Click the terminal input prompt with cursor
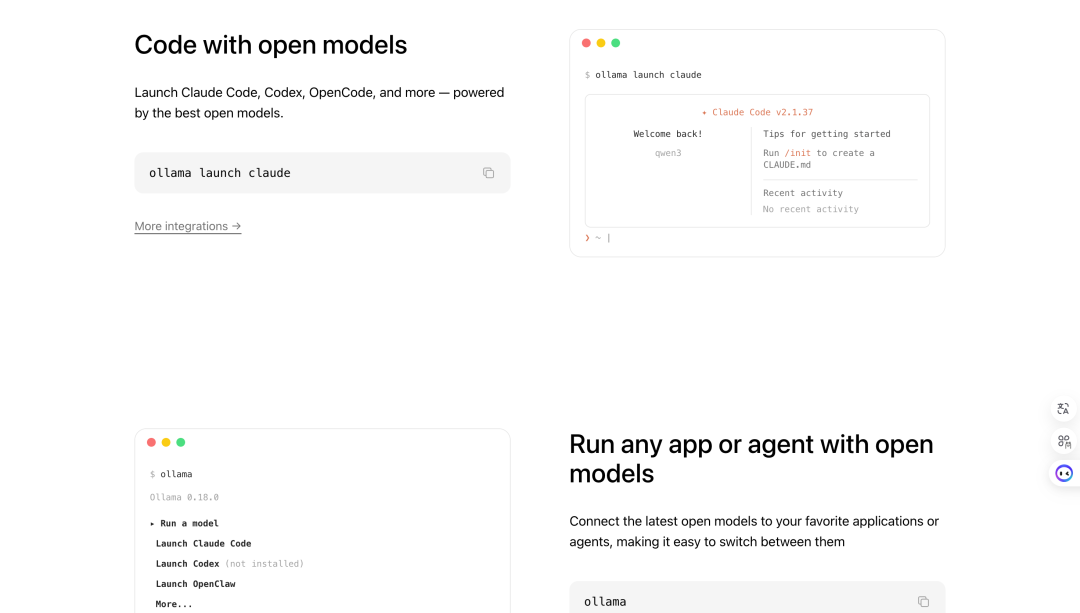This screenshot has width=1080, height=613. tap(598, 238)
